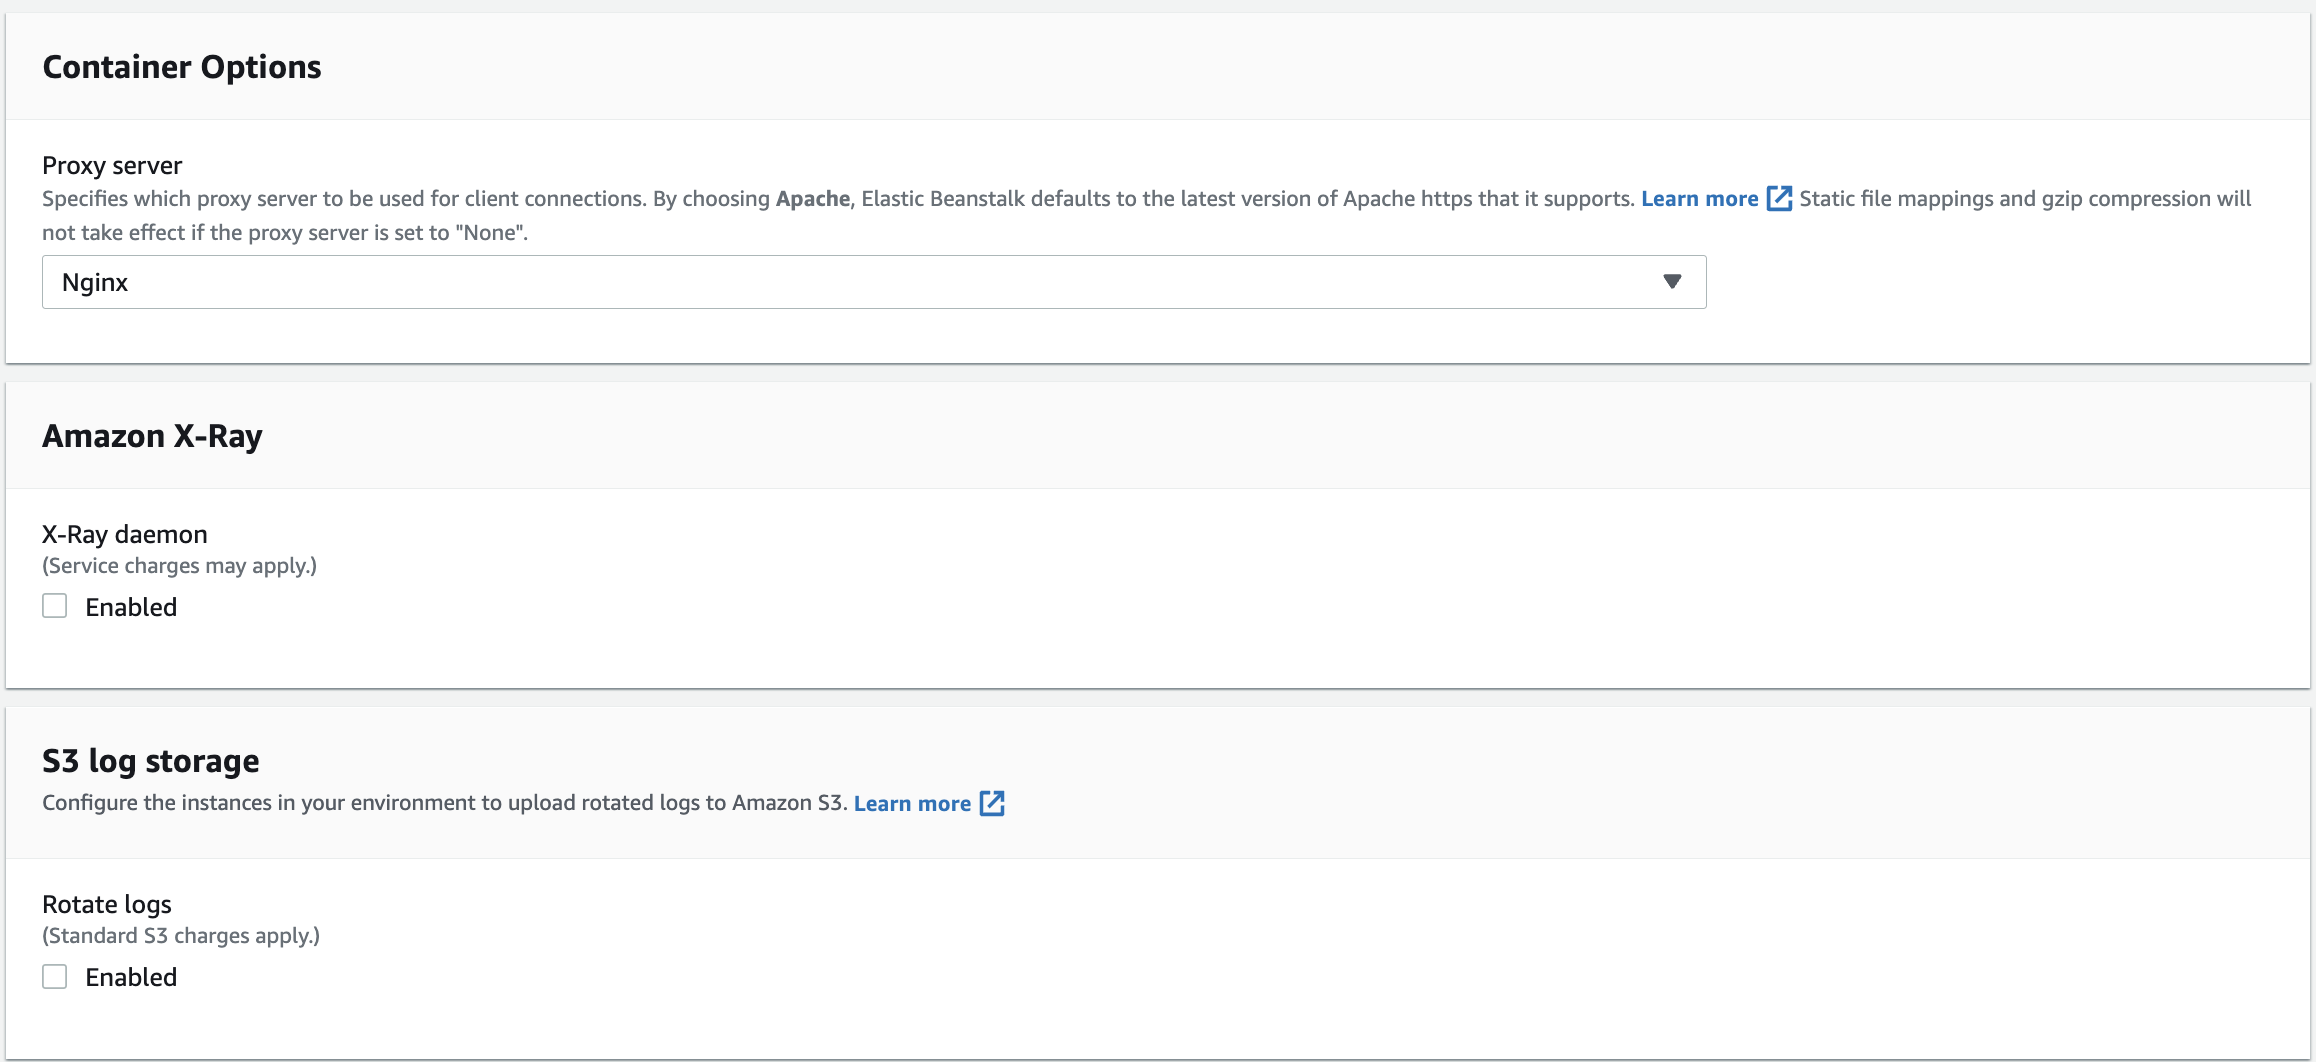This screenshot has width=2316, height=1062.
Task: Click the 'Configure the instances' description text
Action: tap(445, 803)
